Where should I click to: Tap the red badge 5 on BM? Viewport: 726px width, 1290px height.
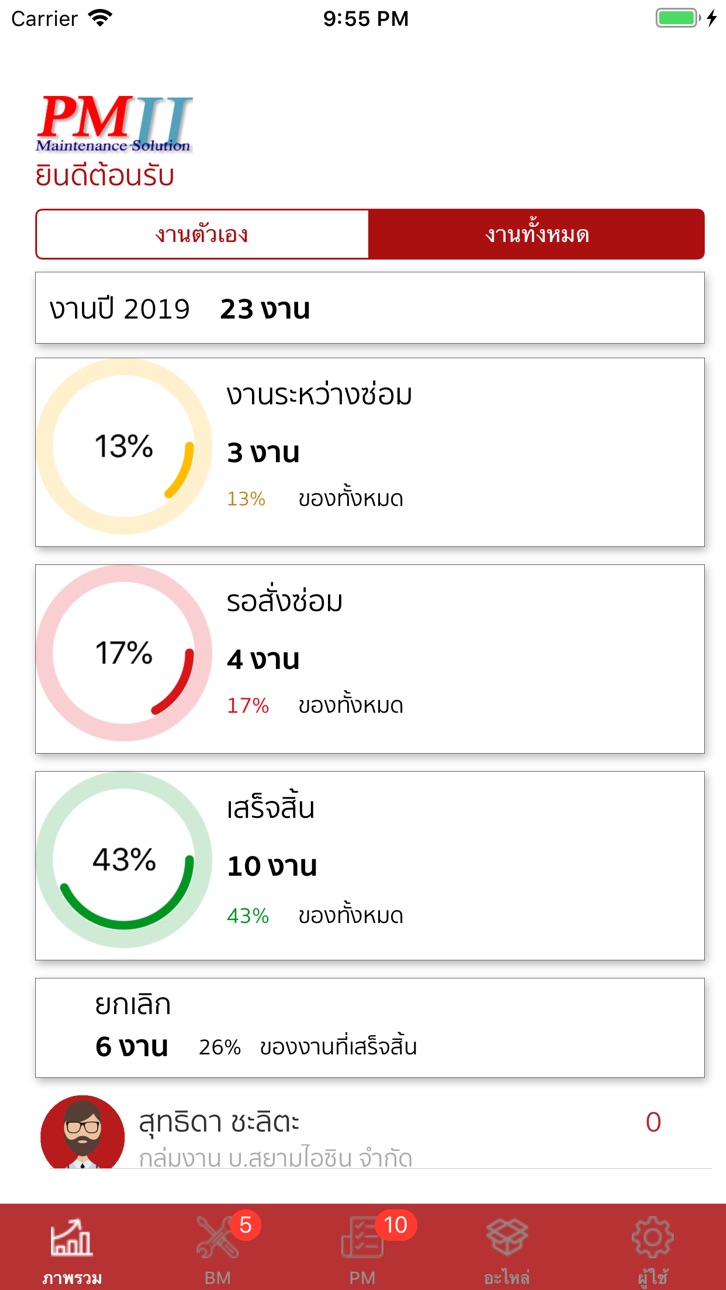245,1224
